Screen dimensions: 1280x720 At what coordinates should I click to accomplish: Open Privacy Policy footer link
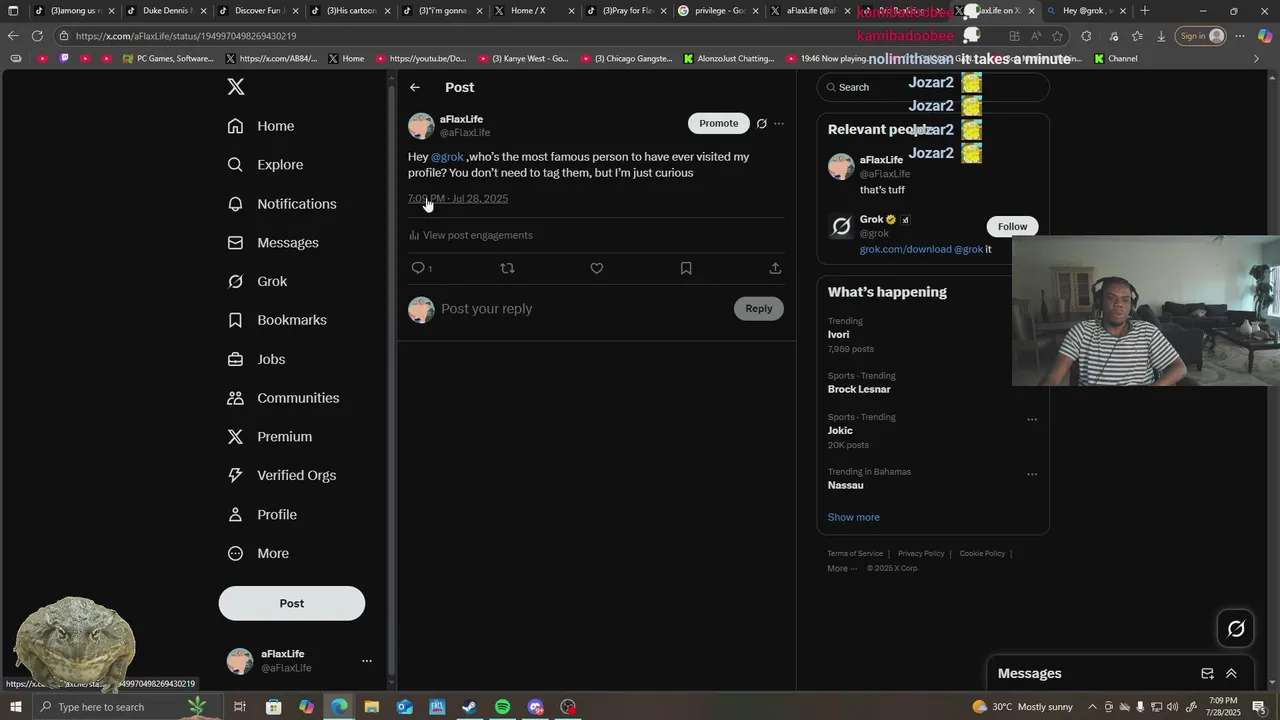[x=921, y=553]
